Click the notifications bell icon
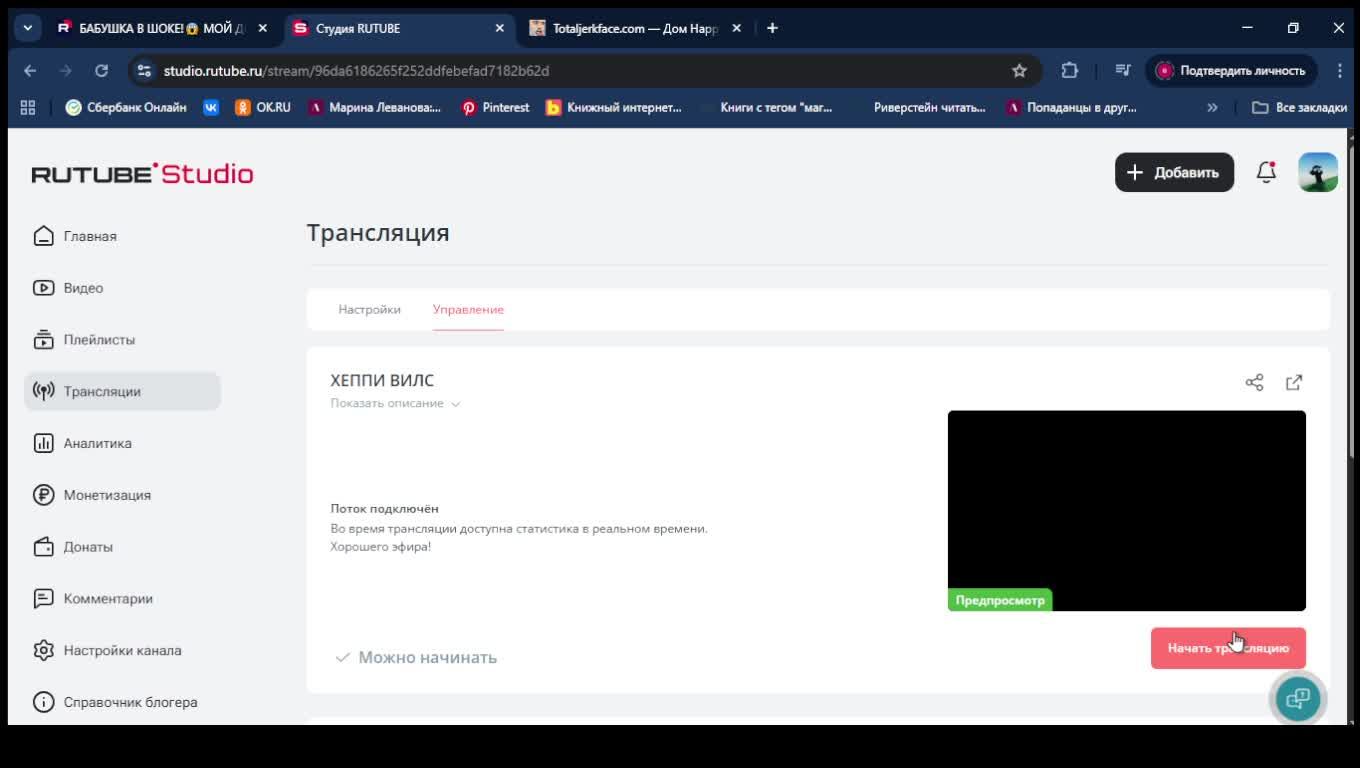 (x=1266, y=172)
